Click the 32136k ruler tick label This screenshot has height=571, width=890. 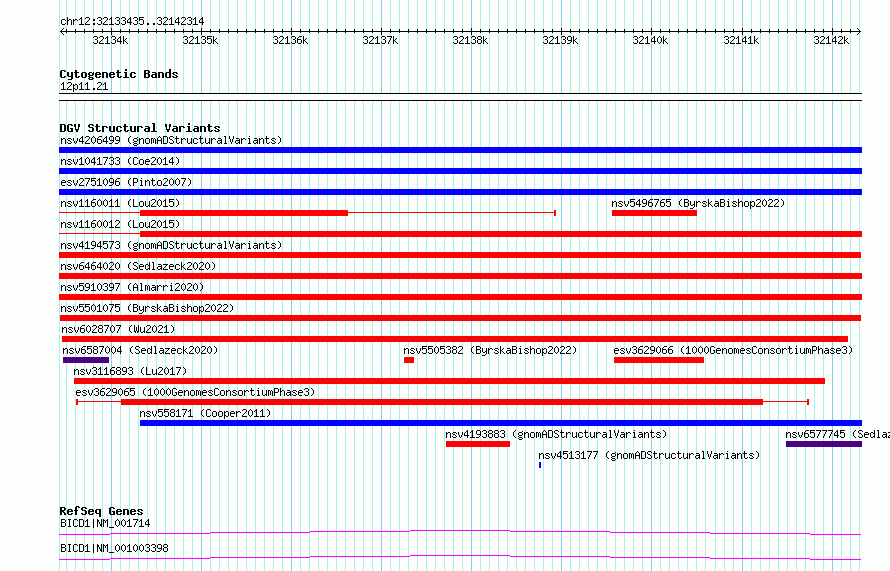[290, 40]
